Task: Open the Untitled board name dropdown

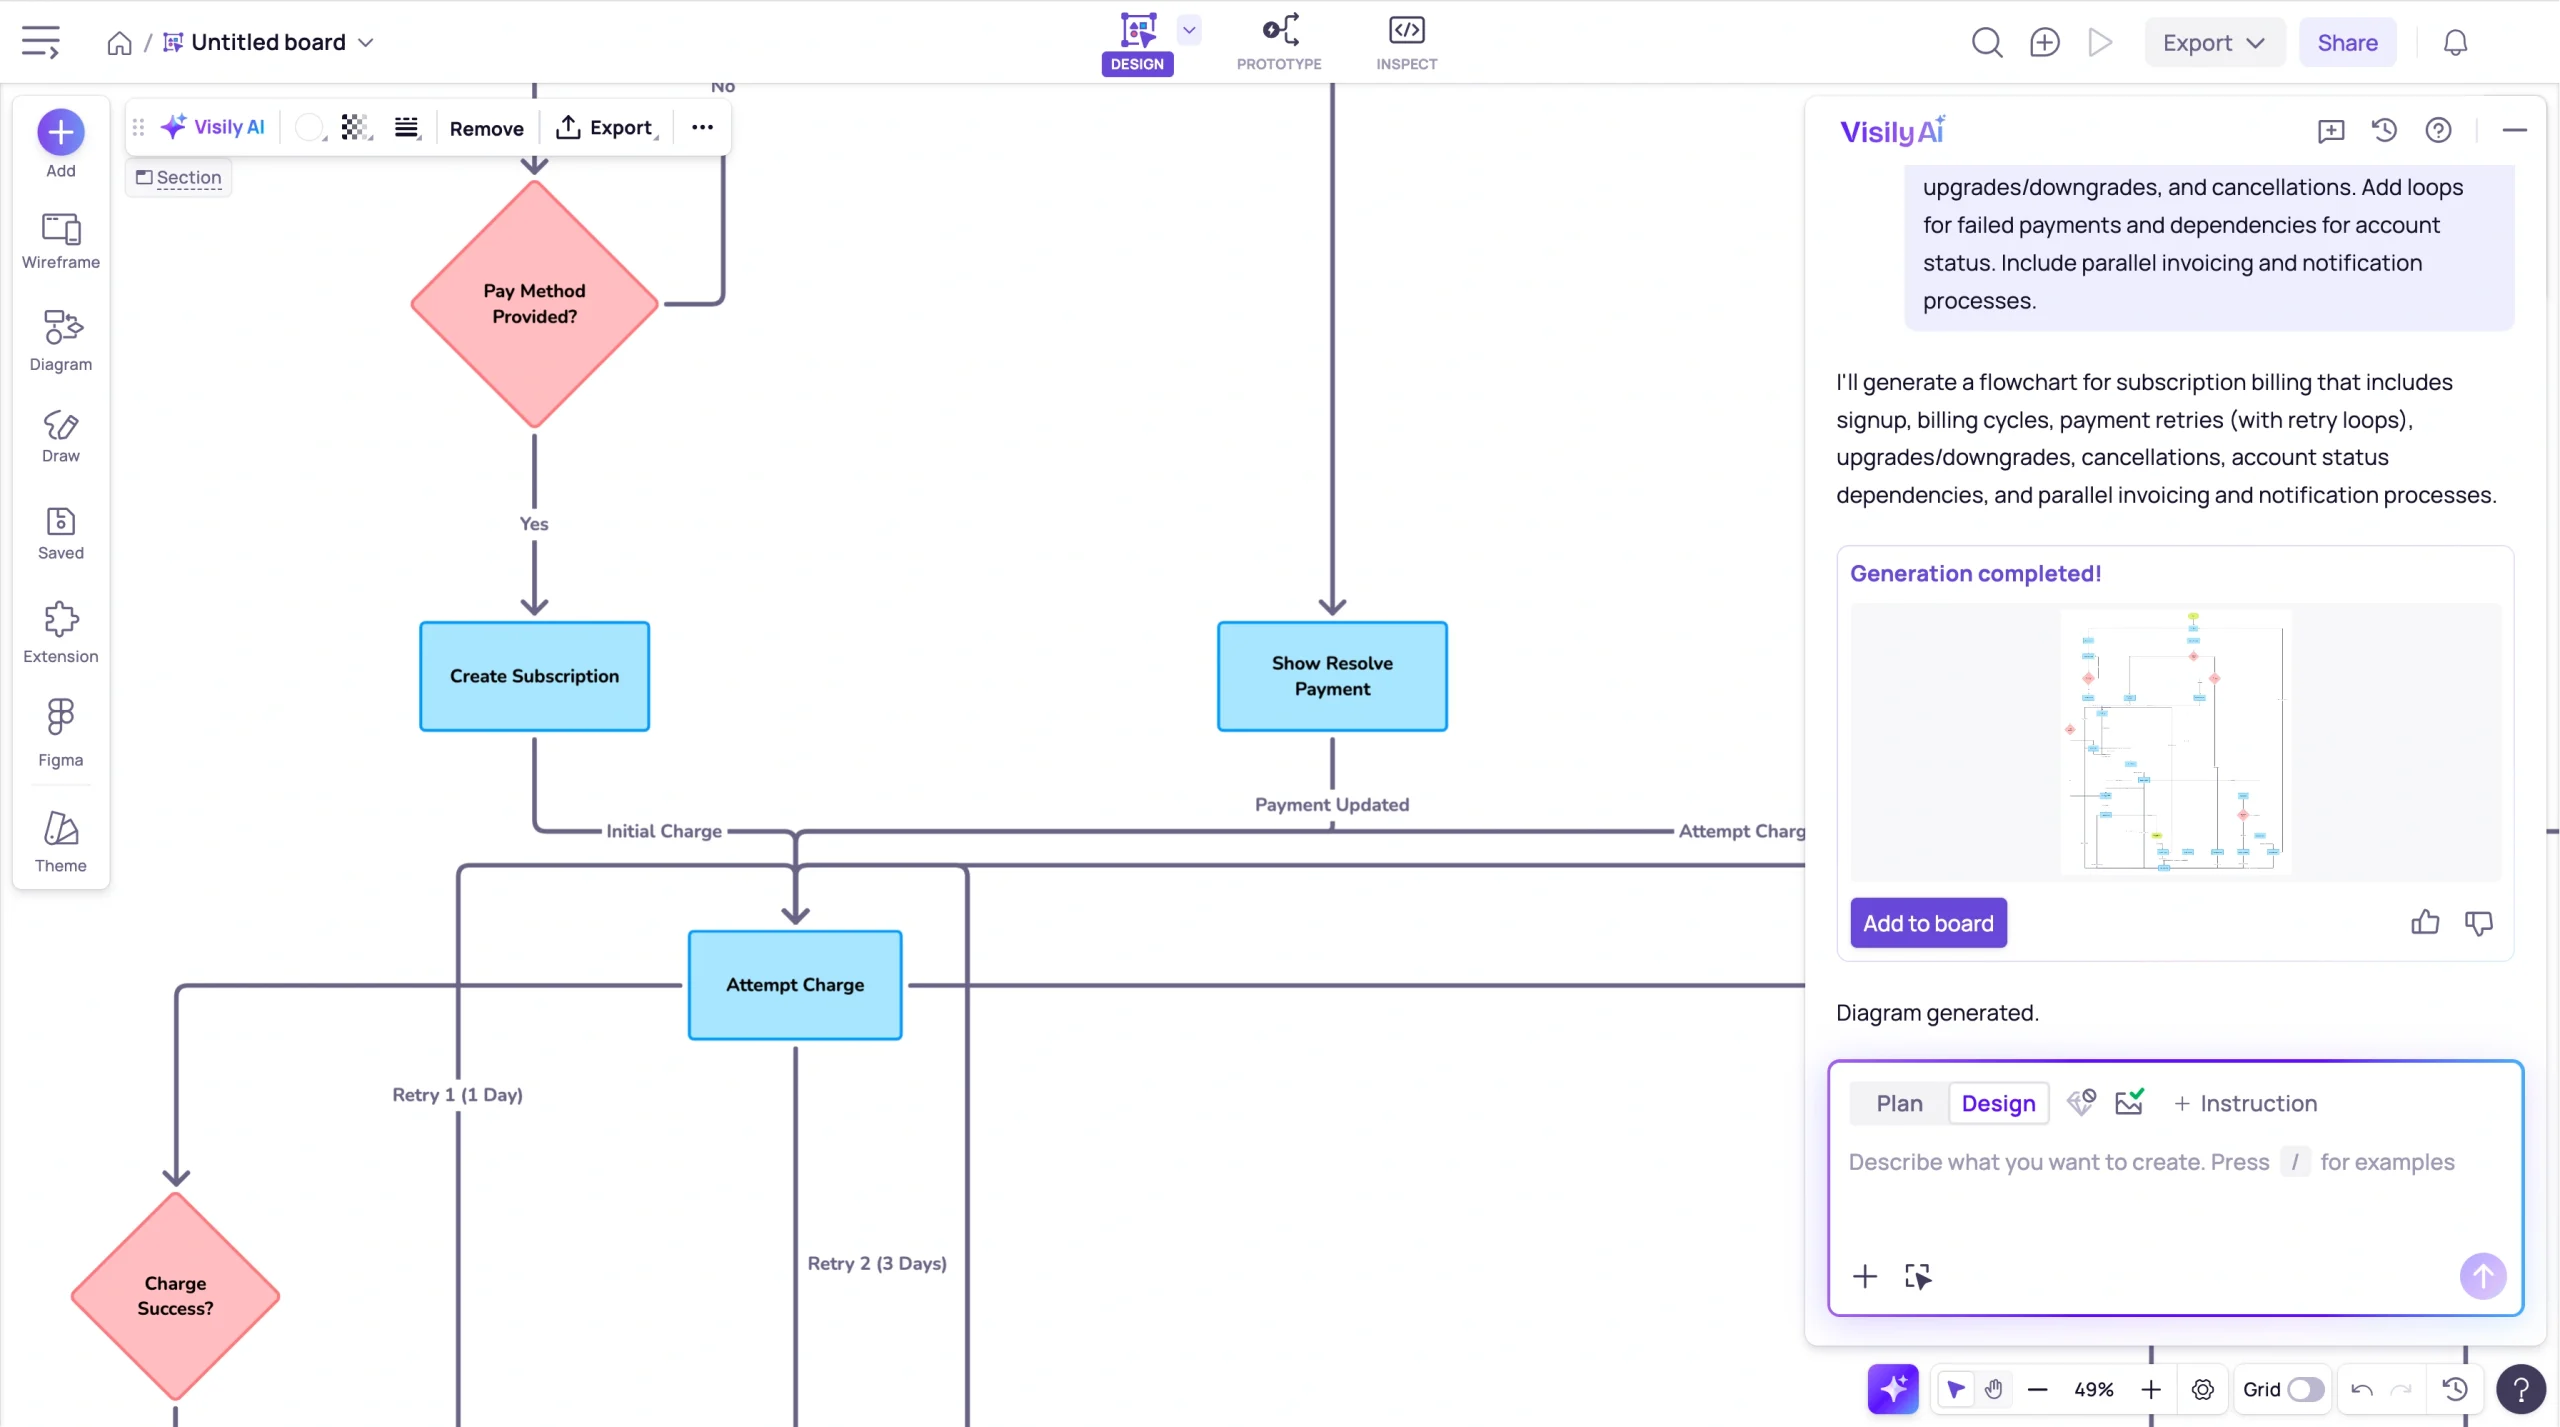Action: [x=366, y=42]
